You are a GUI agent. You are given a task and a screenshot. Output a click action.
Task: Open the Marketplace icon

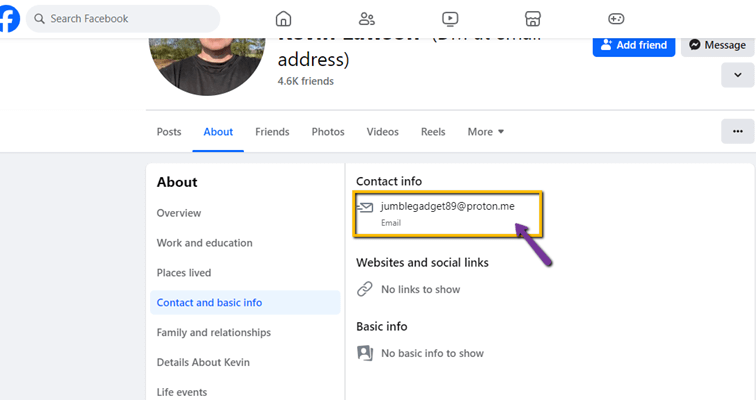(533, 19)
